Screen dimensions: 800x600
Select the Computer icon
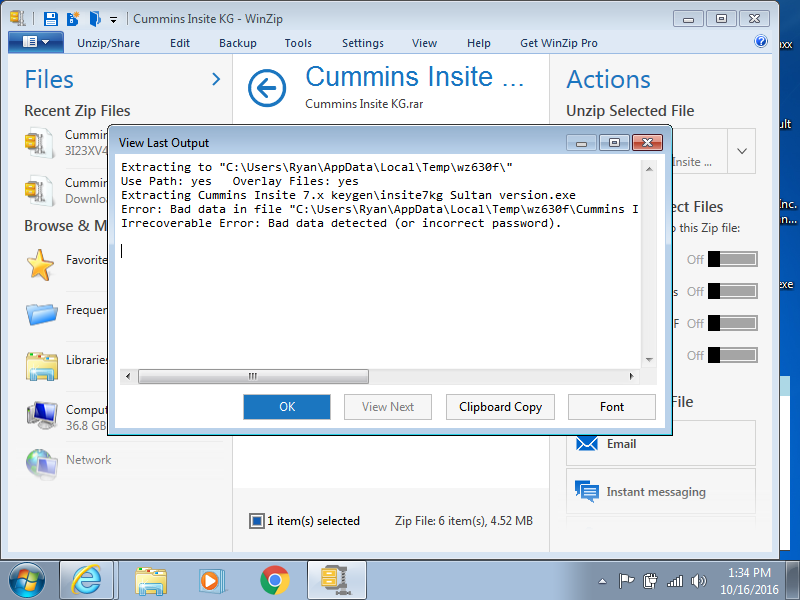[x=42, y=416]
